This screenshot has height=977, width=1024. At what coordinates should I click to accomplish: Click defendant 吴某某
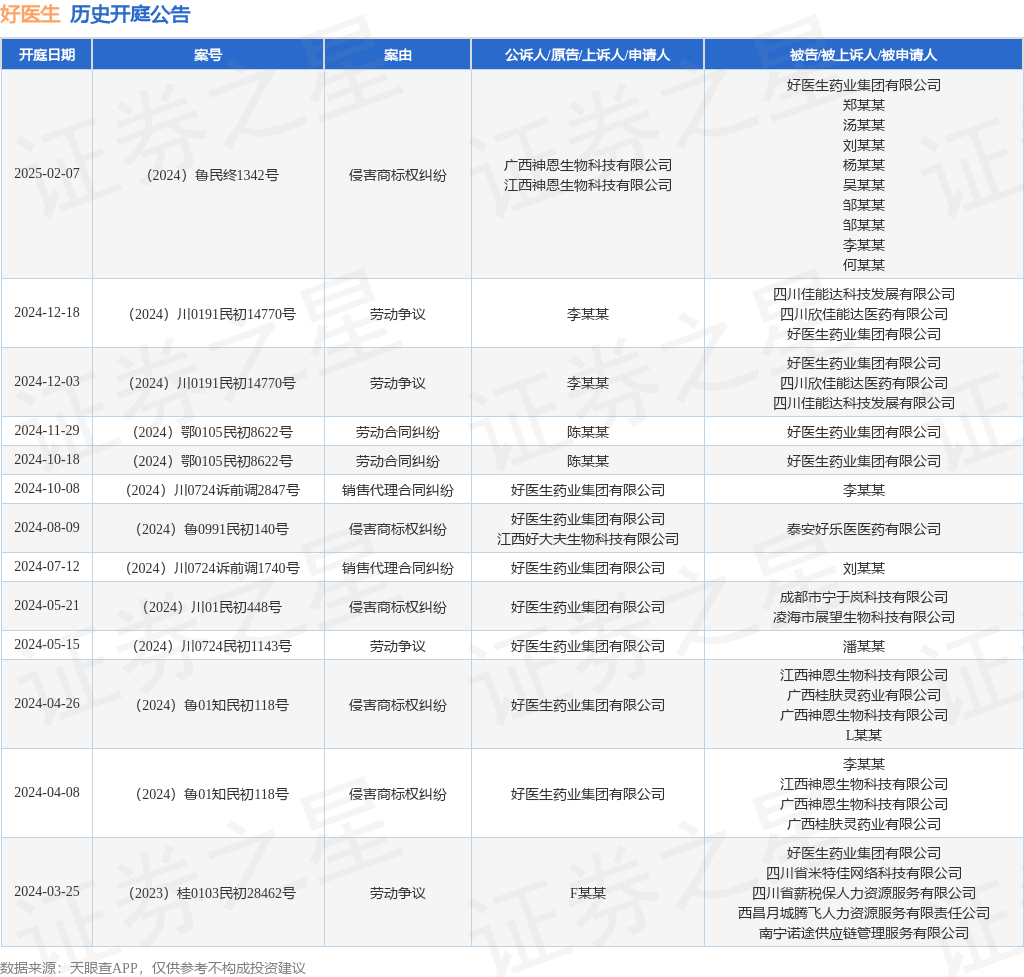pos(863,185)
